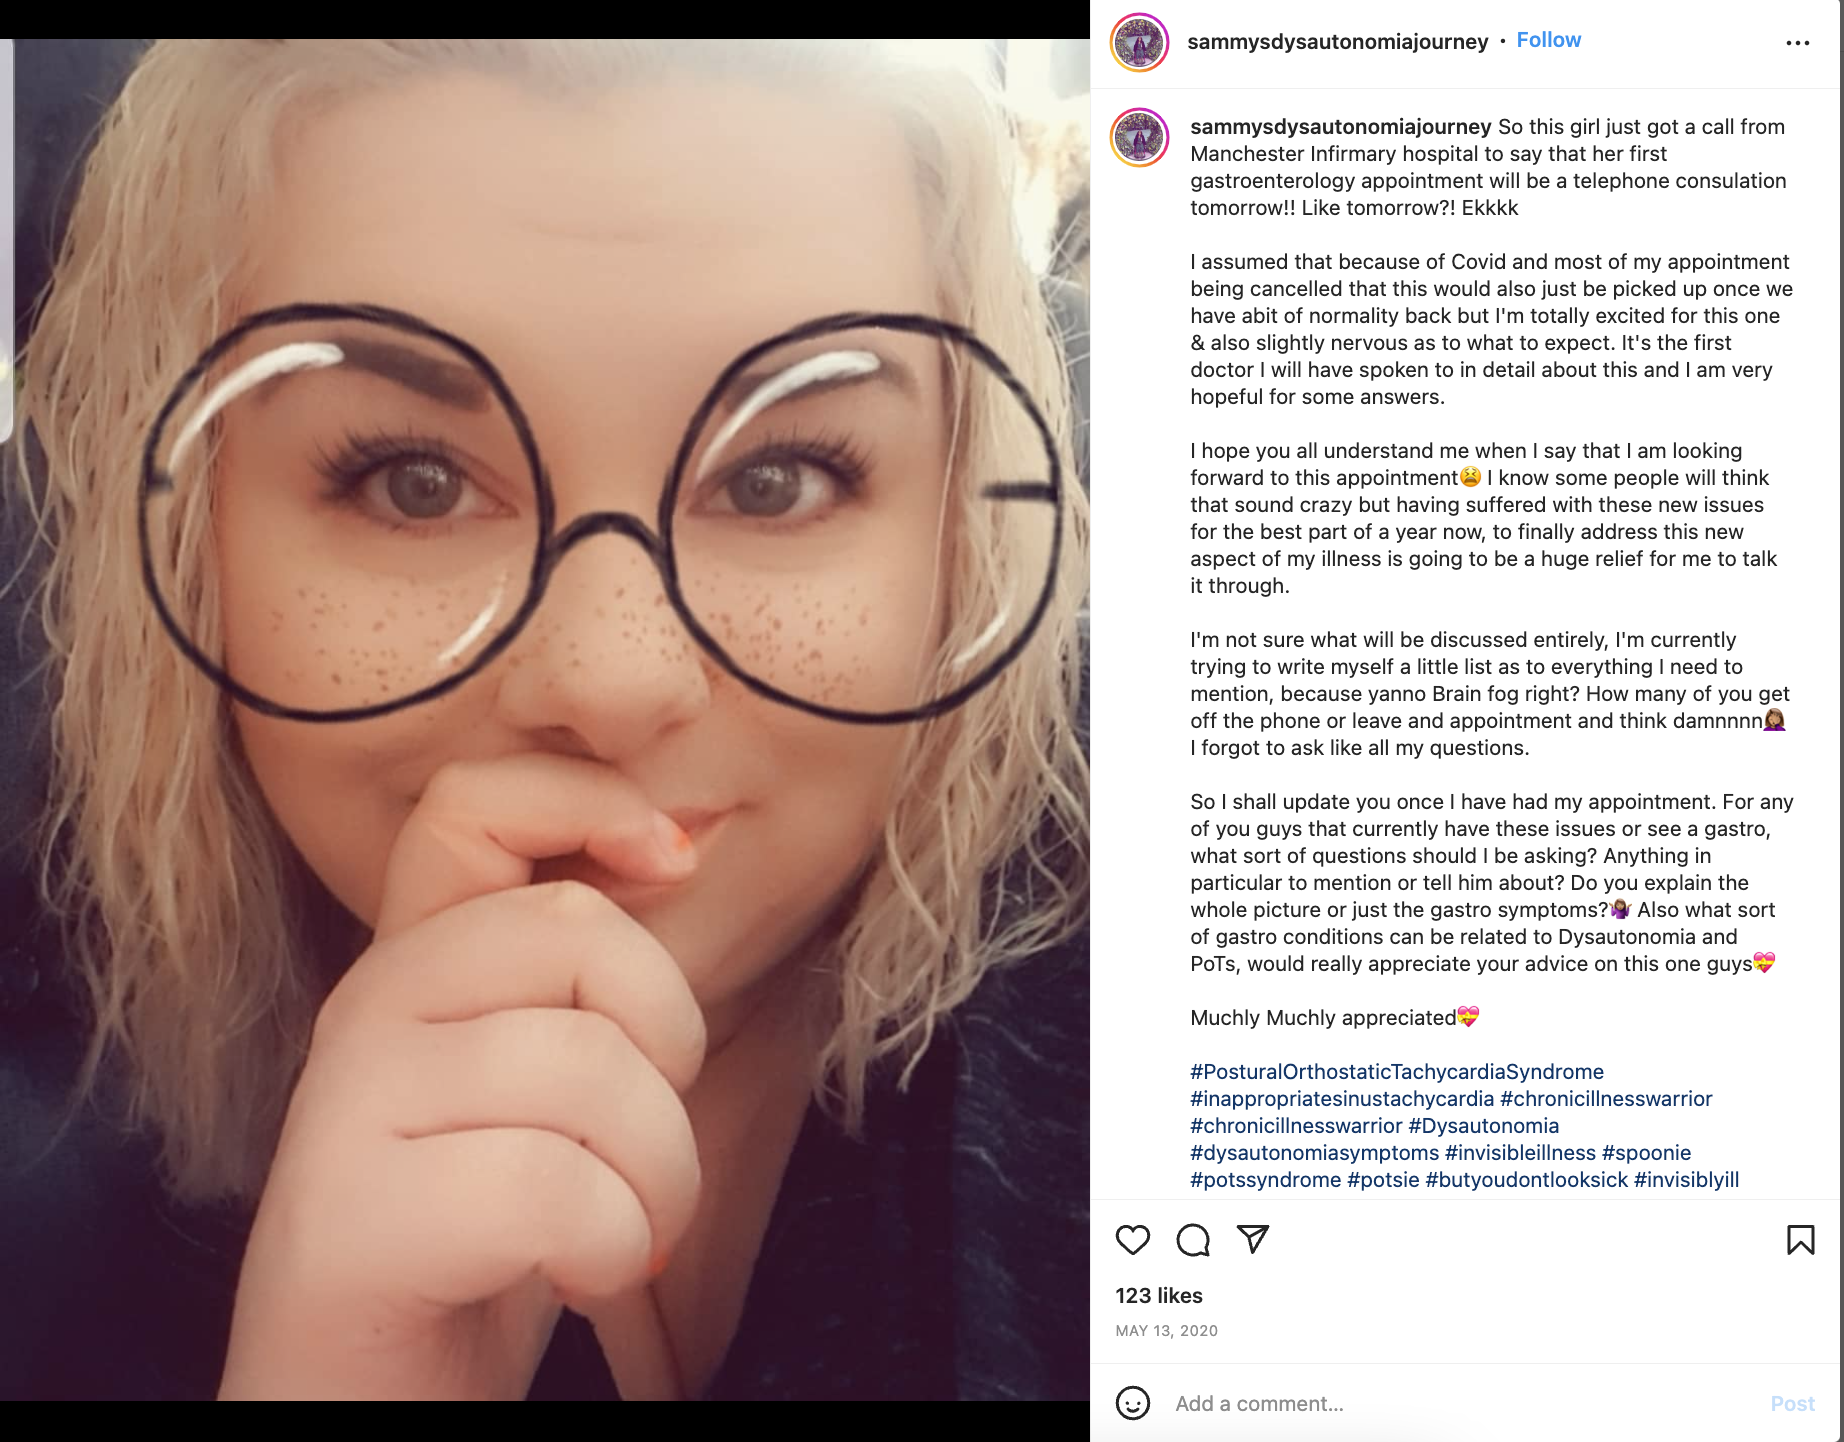Image resolution: width=1844 pixels, height=1442 pixels.
Task: Open #inappropriatesinustachycardia hashtag
Action: (1341, 1099)
